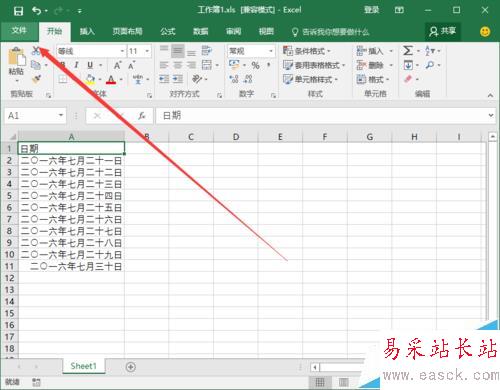Image resolution: width=500 pixels, height=390 pixels.
Task: Select the Sheet1 tab
Action: click(83, 366)
